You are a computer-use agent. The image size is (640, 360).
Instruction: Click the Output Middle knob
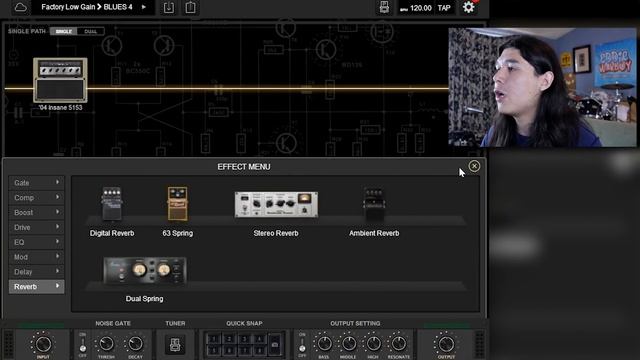tap(349, 344)
